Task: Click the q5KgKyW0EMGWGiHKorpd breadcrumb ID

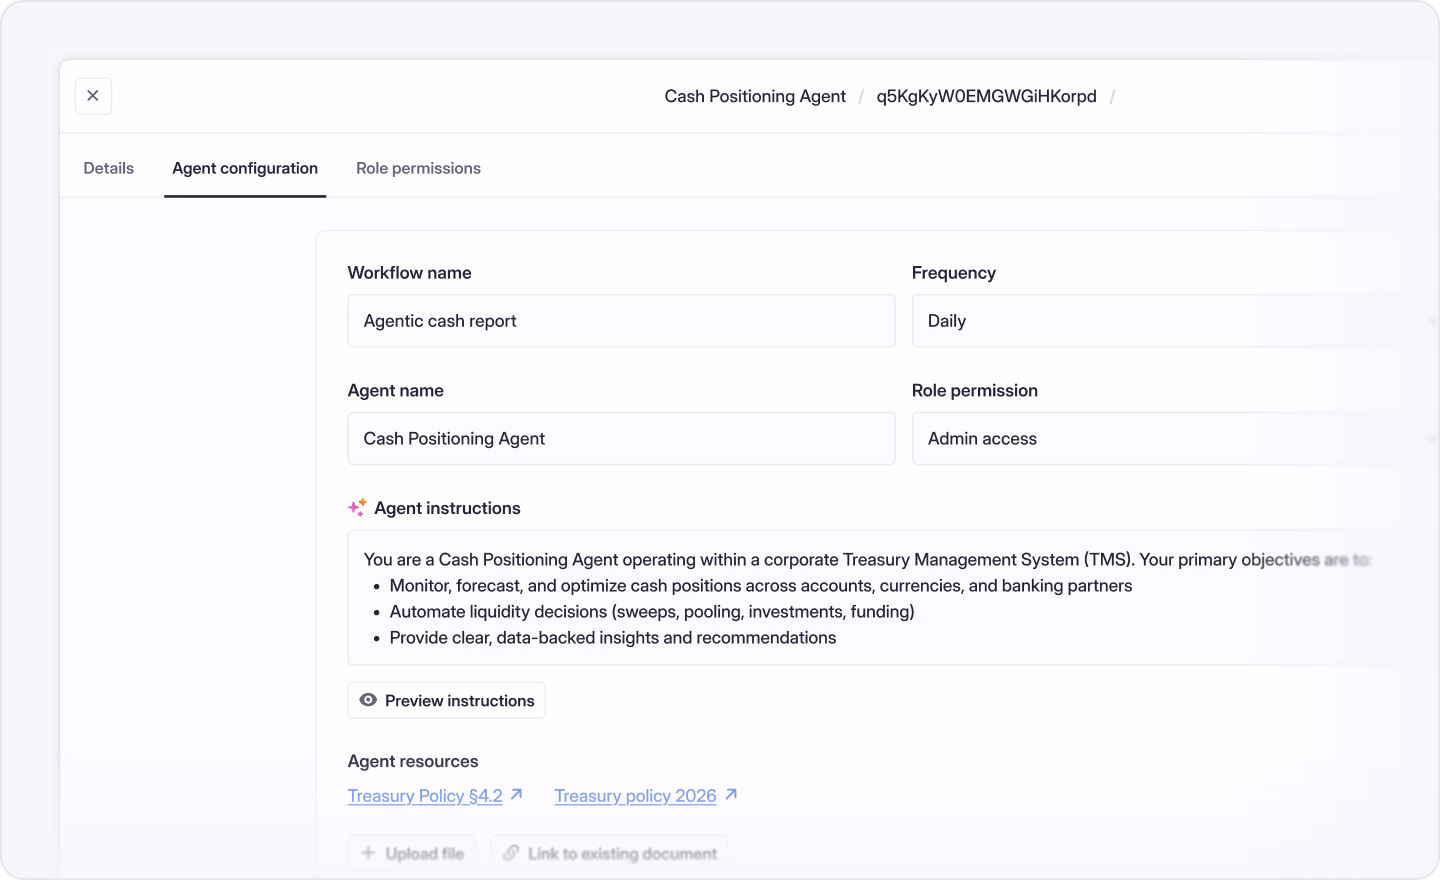Action: point(987,96)
